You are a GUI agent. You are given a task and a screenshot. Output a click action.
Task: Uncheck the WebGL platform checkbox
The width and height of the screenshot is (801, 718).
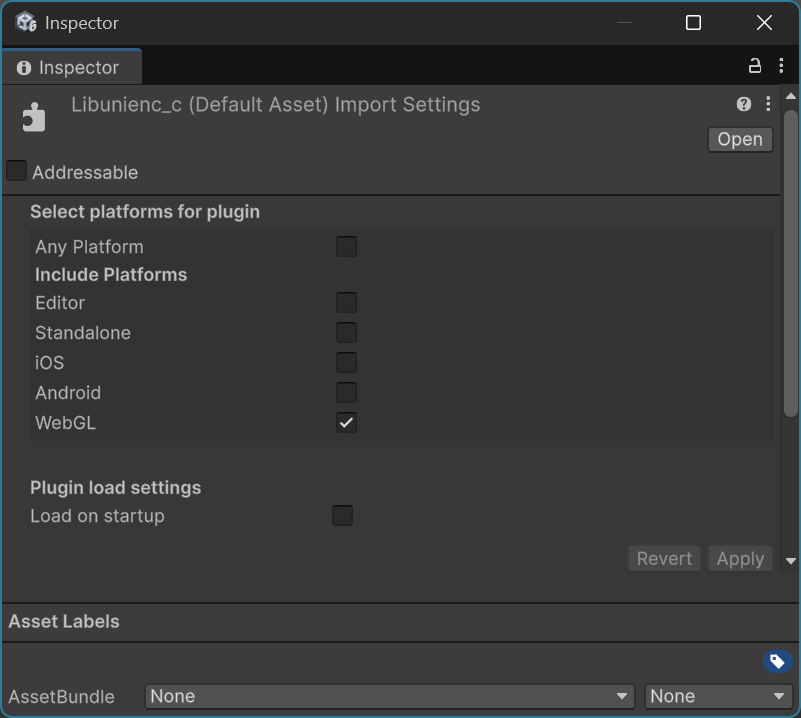346,423
